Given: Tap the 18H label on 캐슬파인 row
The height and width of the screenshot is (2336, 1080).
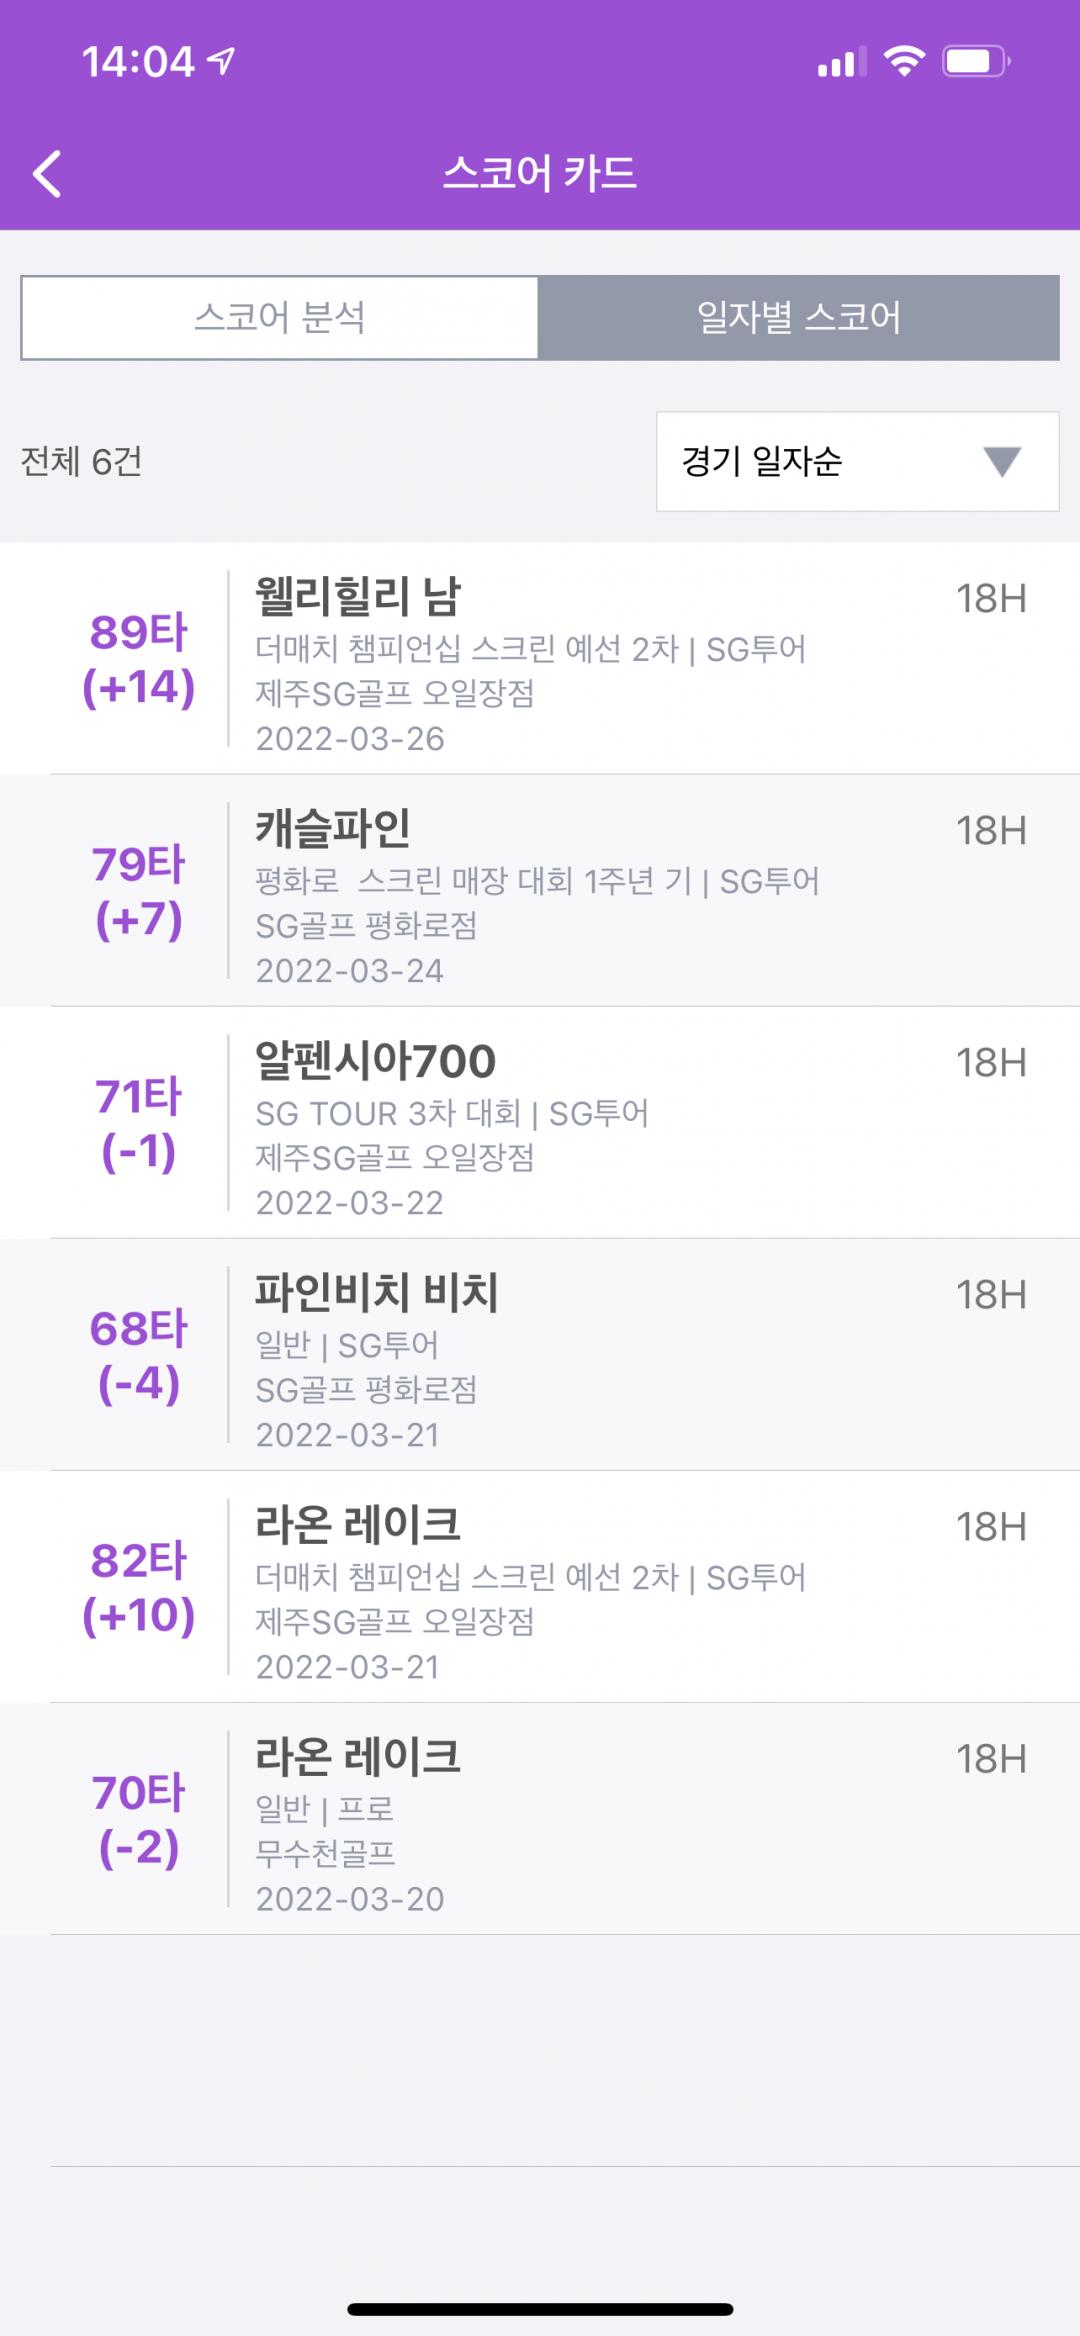Looking at the screenshot, I should click(x=991, y=831).
